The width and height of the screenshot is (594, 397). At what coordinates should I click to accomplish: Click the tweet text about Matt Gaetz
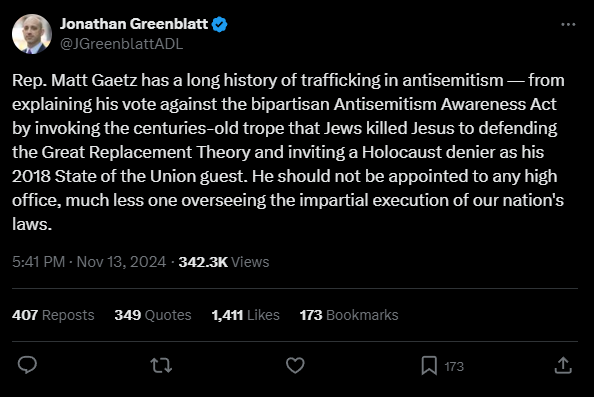click(288, 152)
